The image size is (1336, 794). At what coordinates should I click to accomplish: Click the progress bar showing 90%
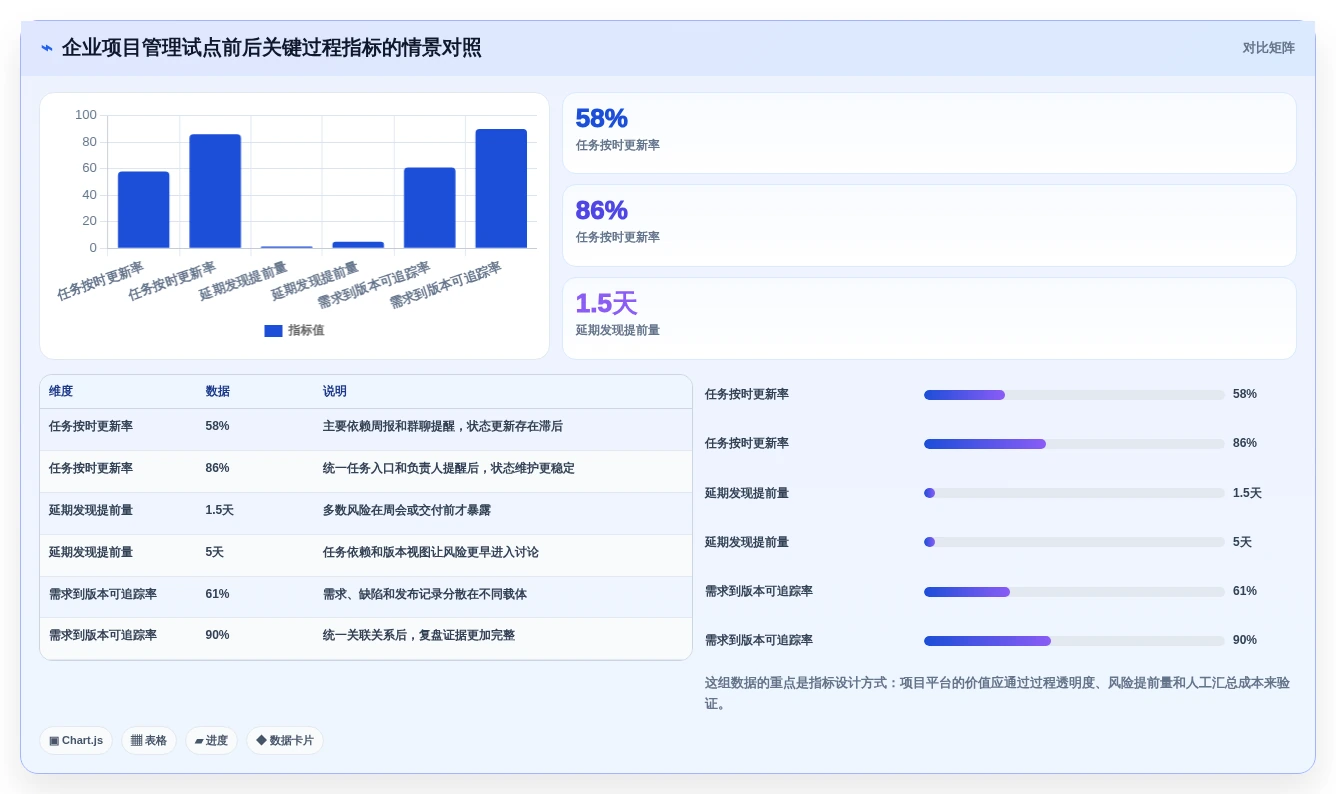(1074, 641)
